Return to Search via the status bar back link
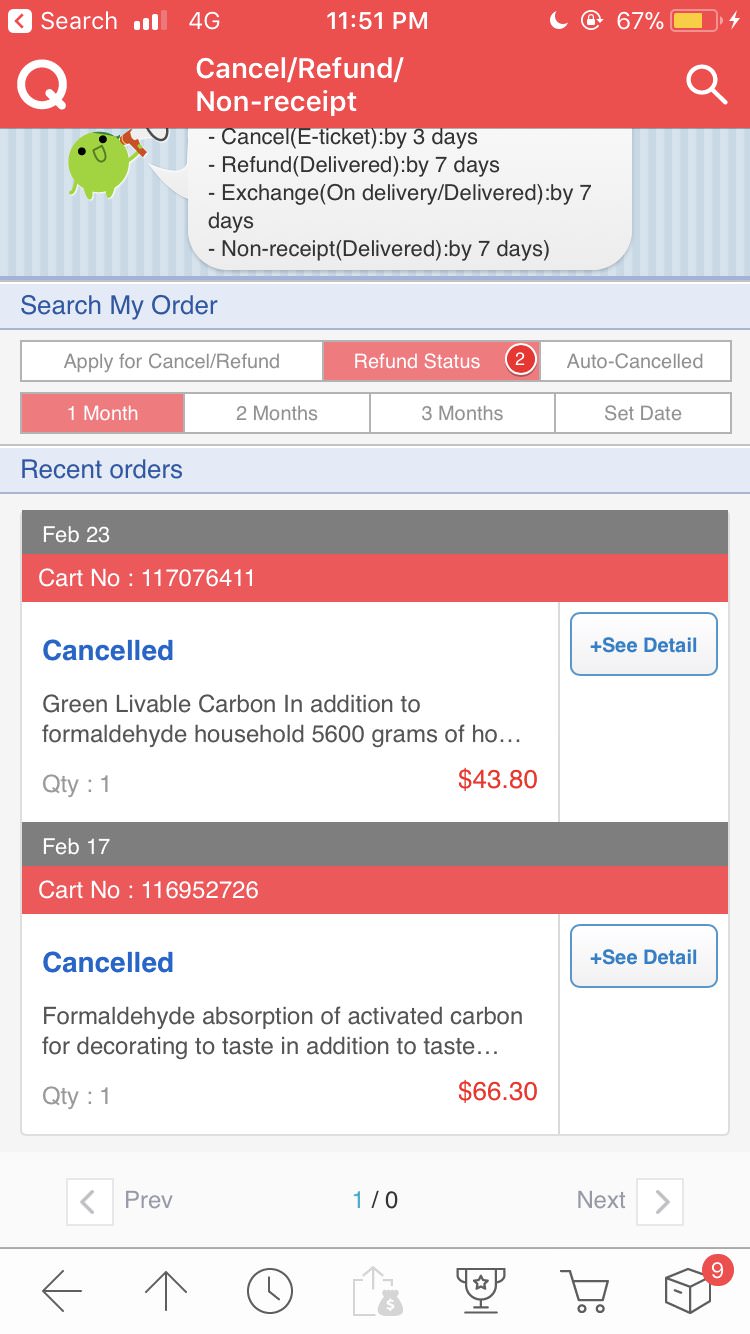The width and height of the screenshot is (750, 1334). tap(64, 21)
